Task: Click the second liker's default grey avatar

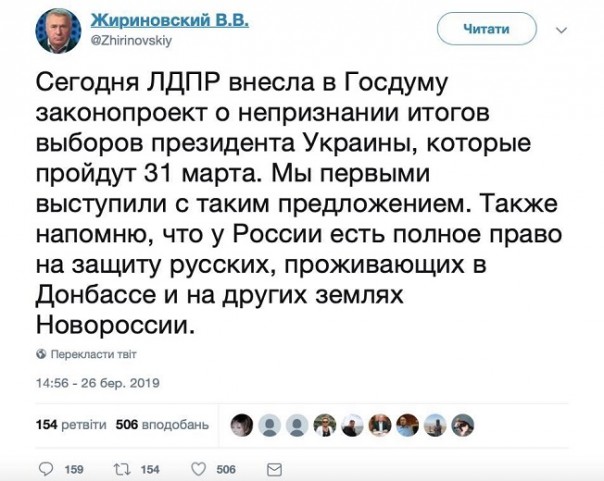Action: click(268, 425)
